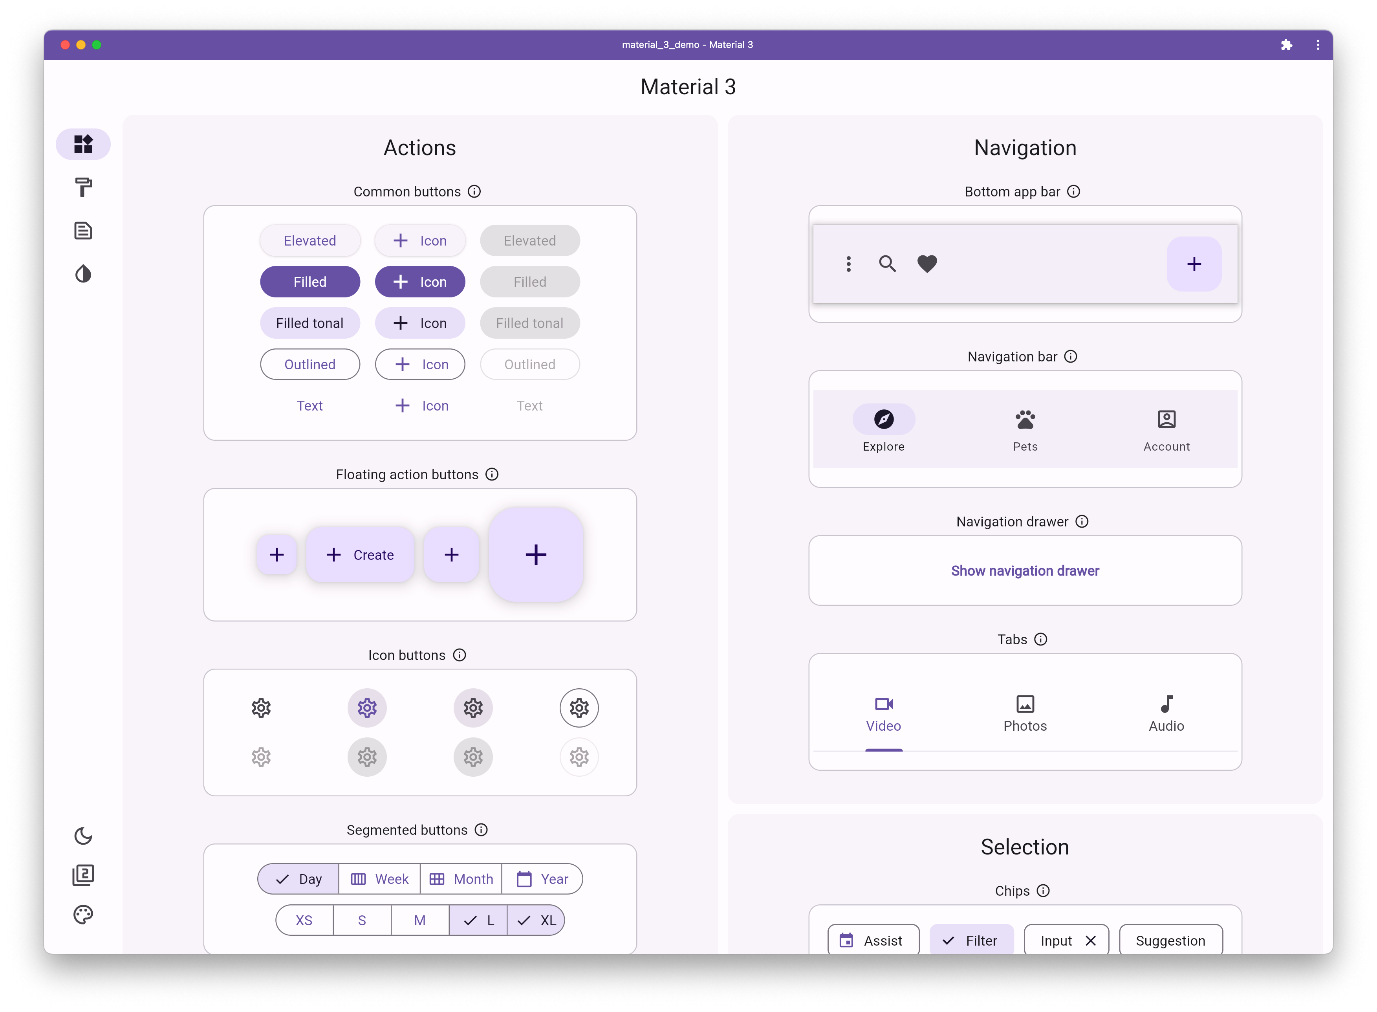The height and width of the screenshot is (1012, 1377).
Task: Click the plus FAB in bottom app bar
Action: point(1194,264)
